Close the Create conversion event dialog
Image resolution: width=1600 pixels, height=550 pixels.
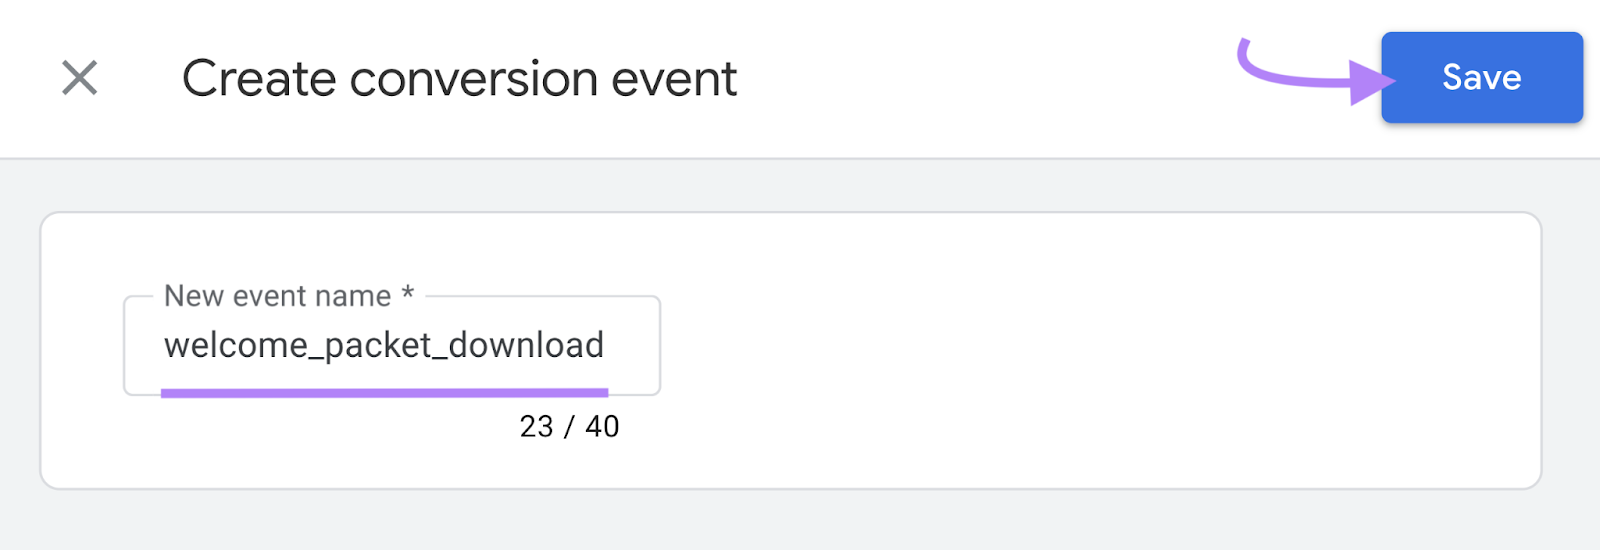click(x=80, y=78)
